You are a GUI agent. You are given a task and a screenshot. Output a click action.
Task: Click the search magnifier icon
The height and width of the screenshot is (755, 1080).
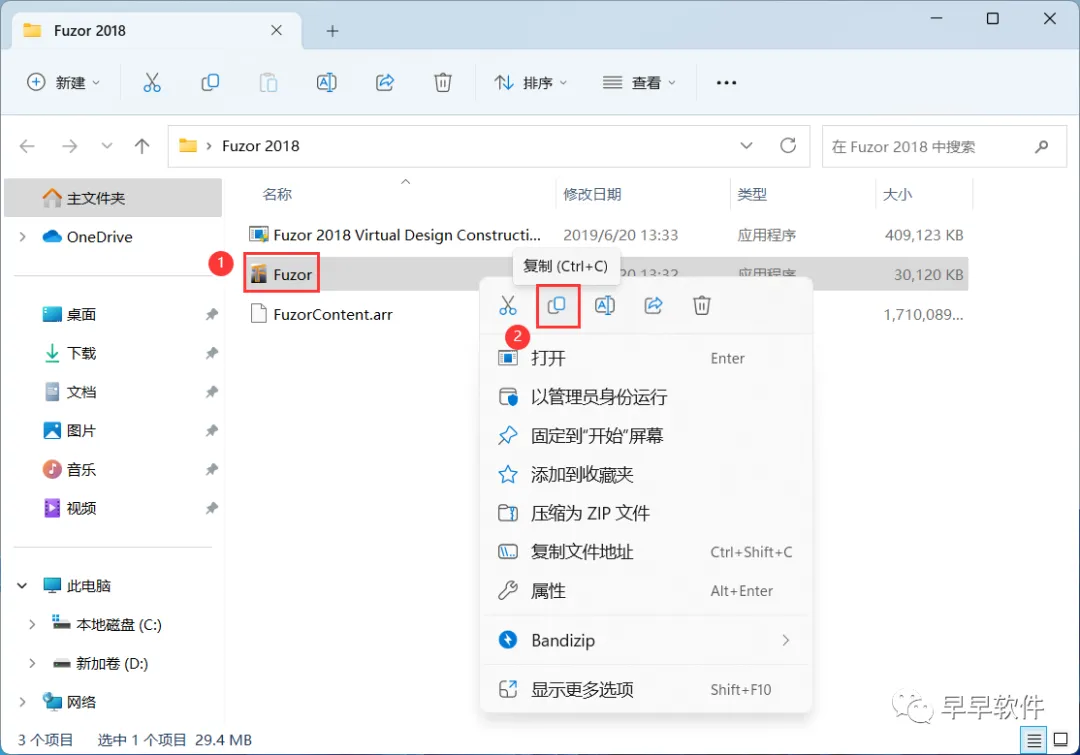coord(1041,146)
